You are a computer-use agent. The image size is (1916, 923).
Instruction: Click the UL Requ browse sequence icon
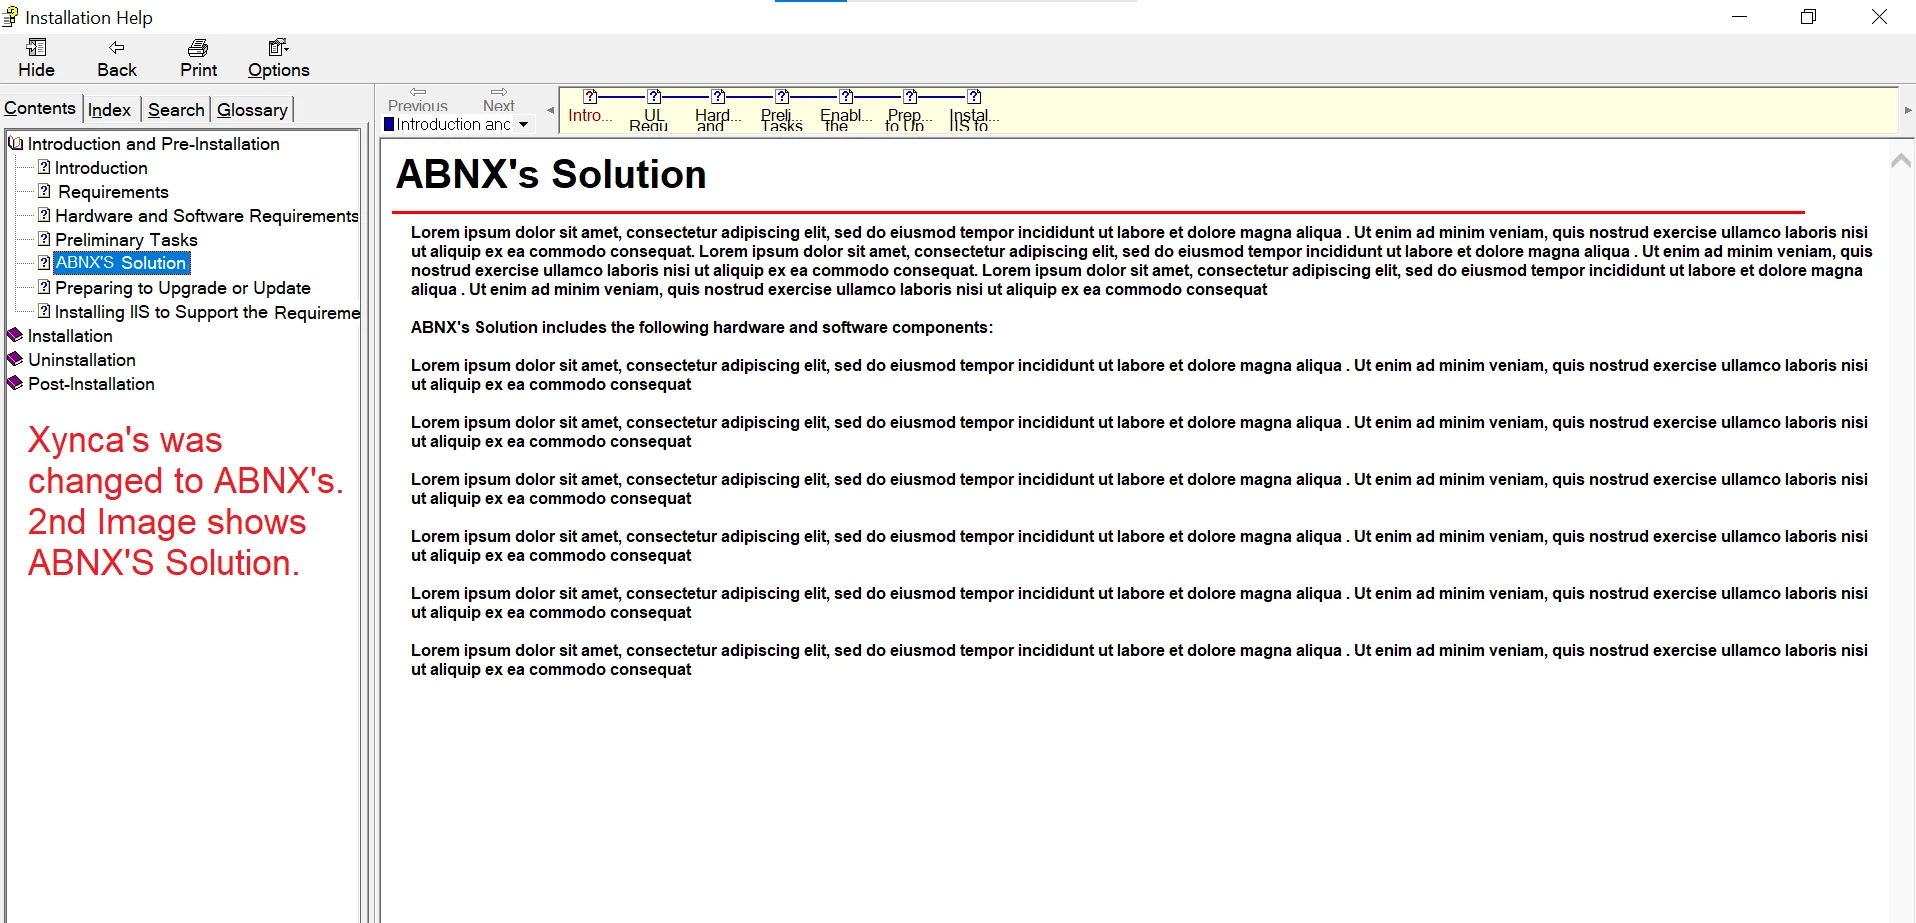(654, 96)
